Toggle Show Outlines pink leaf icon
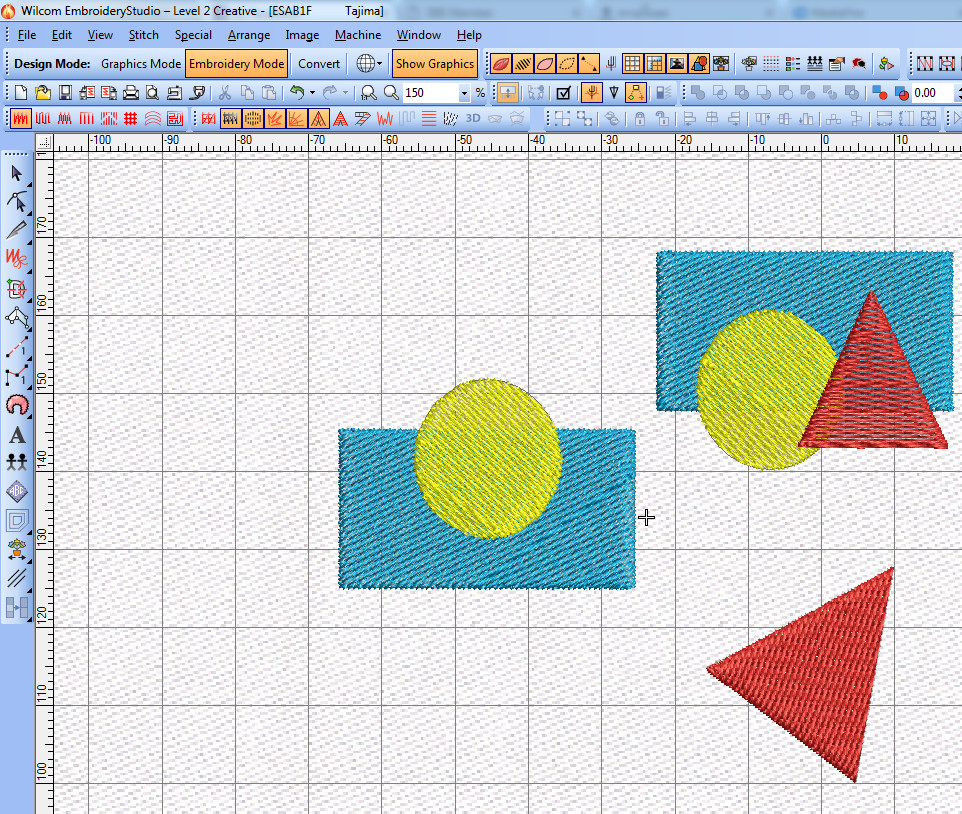962x814 pixels. point(544,64)
